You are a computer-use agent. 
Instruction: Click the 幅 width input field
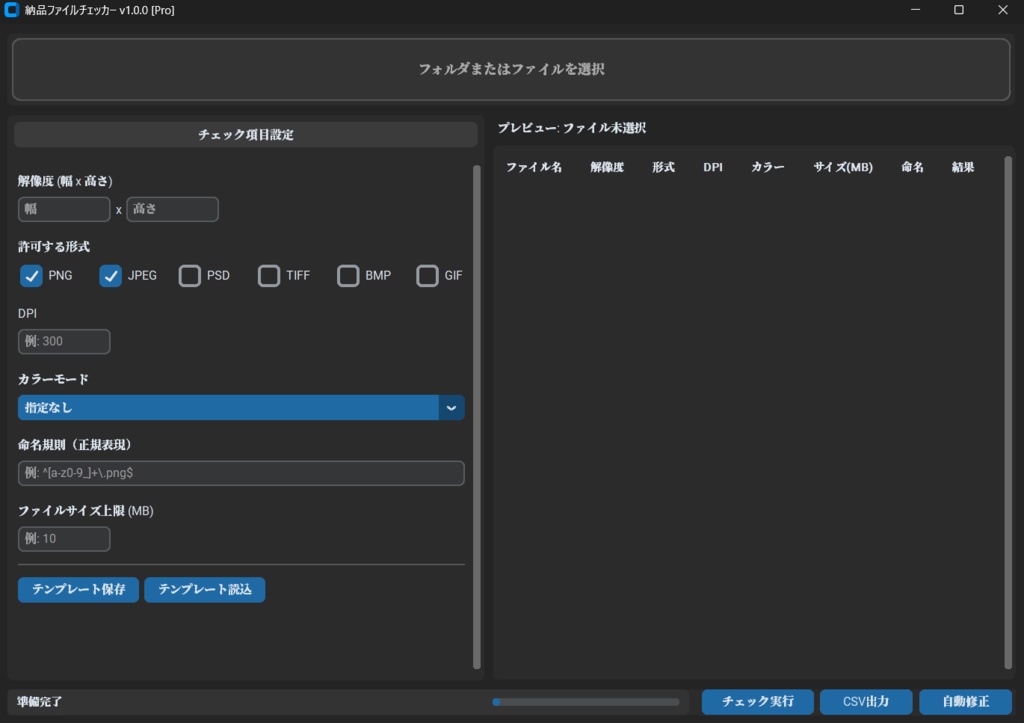[x=64, y=209]
